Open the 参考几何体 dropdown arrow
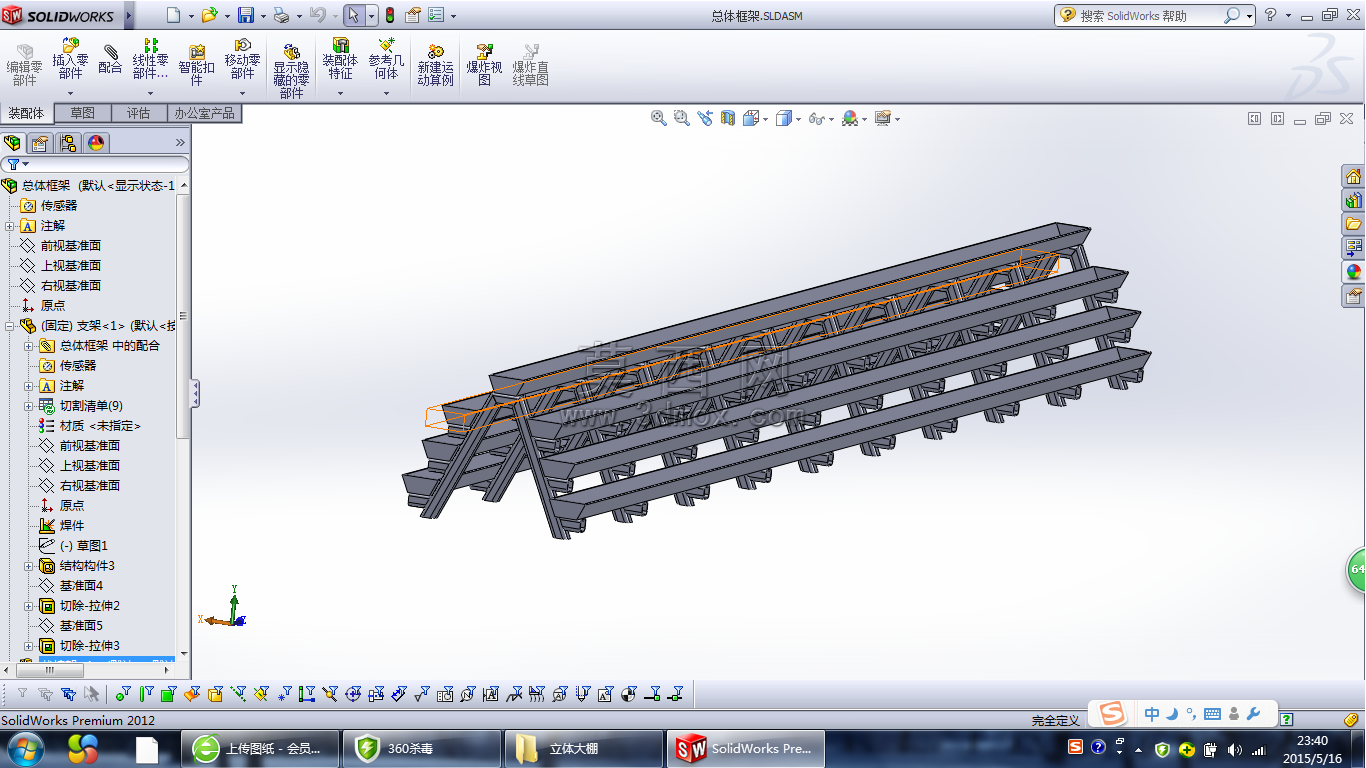Screen dimensions: 1366x768 pyautogui.click(x=386, y=93)
